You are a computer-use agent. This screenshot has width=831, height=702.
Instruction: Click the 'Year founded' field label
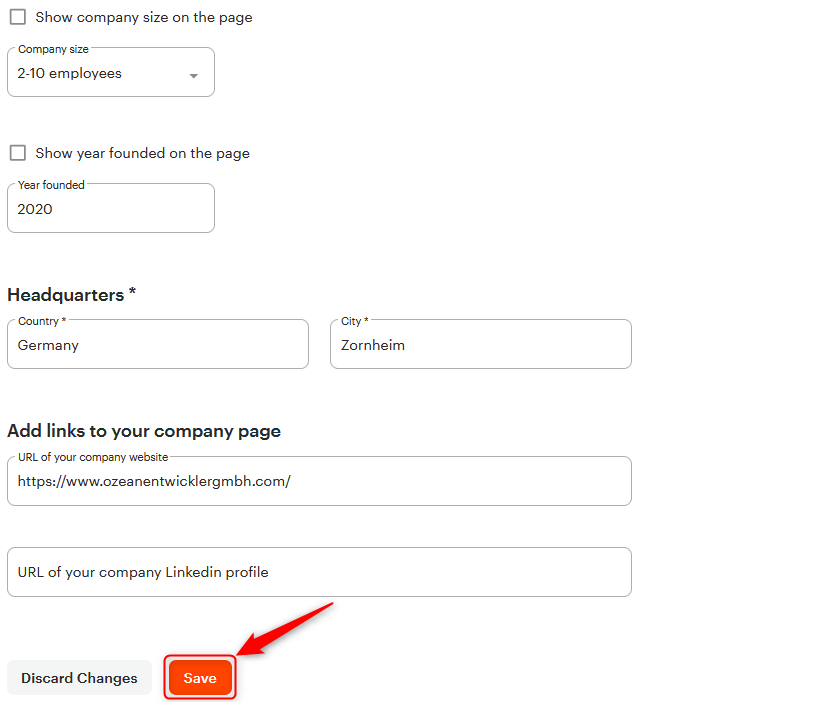pyautogui.click(x=51, y=185)
